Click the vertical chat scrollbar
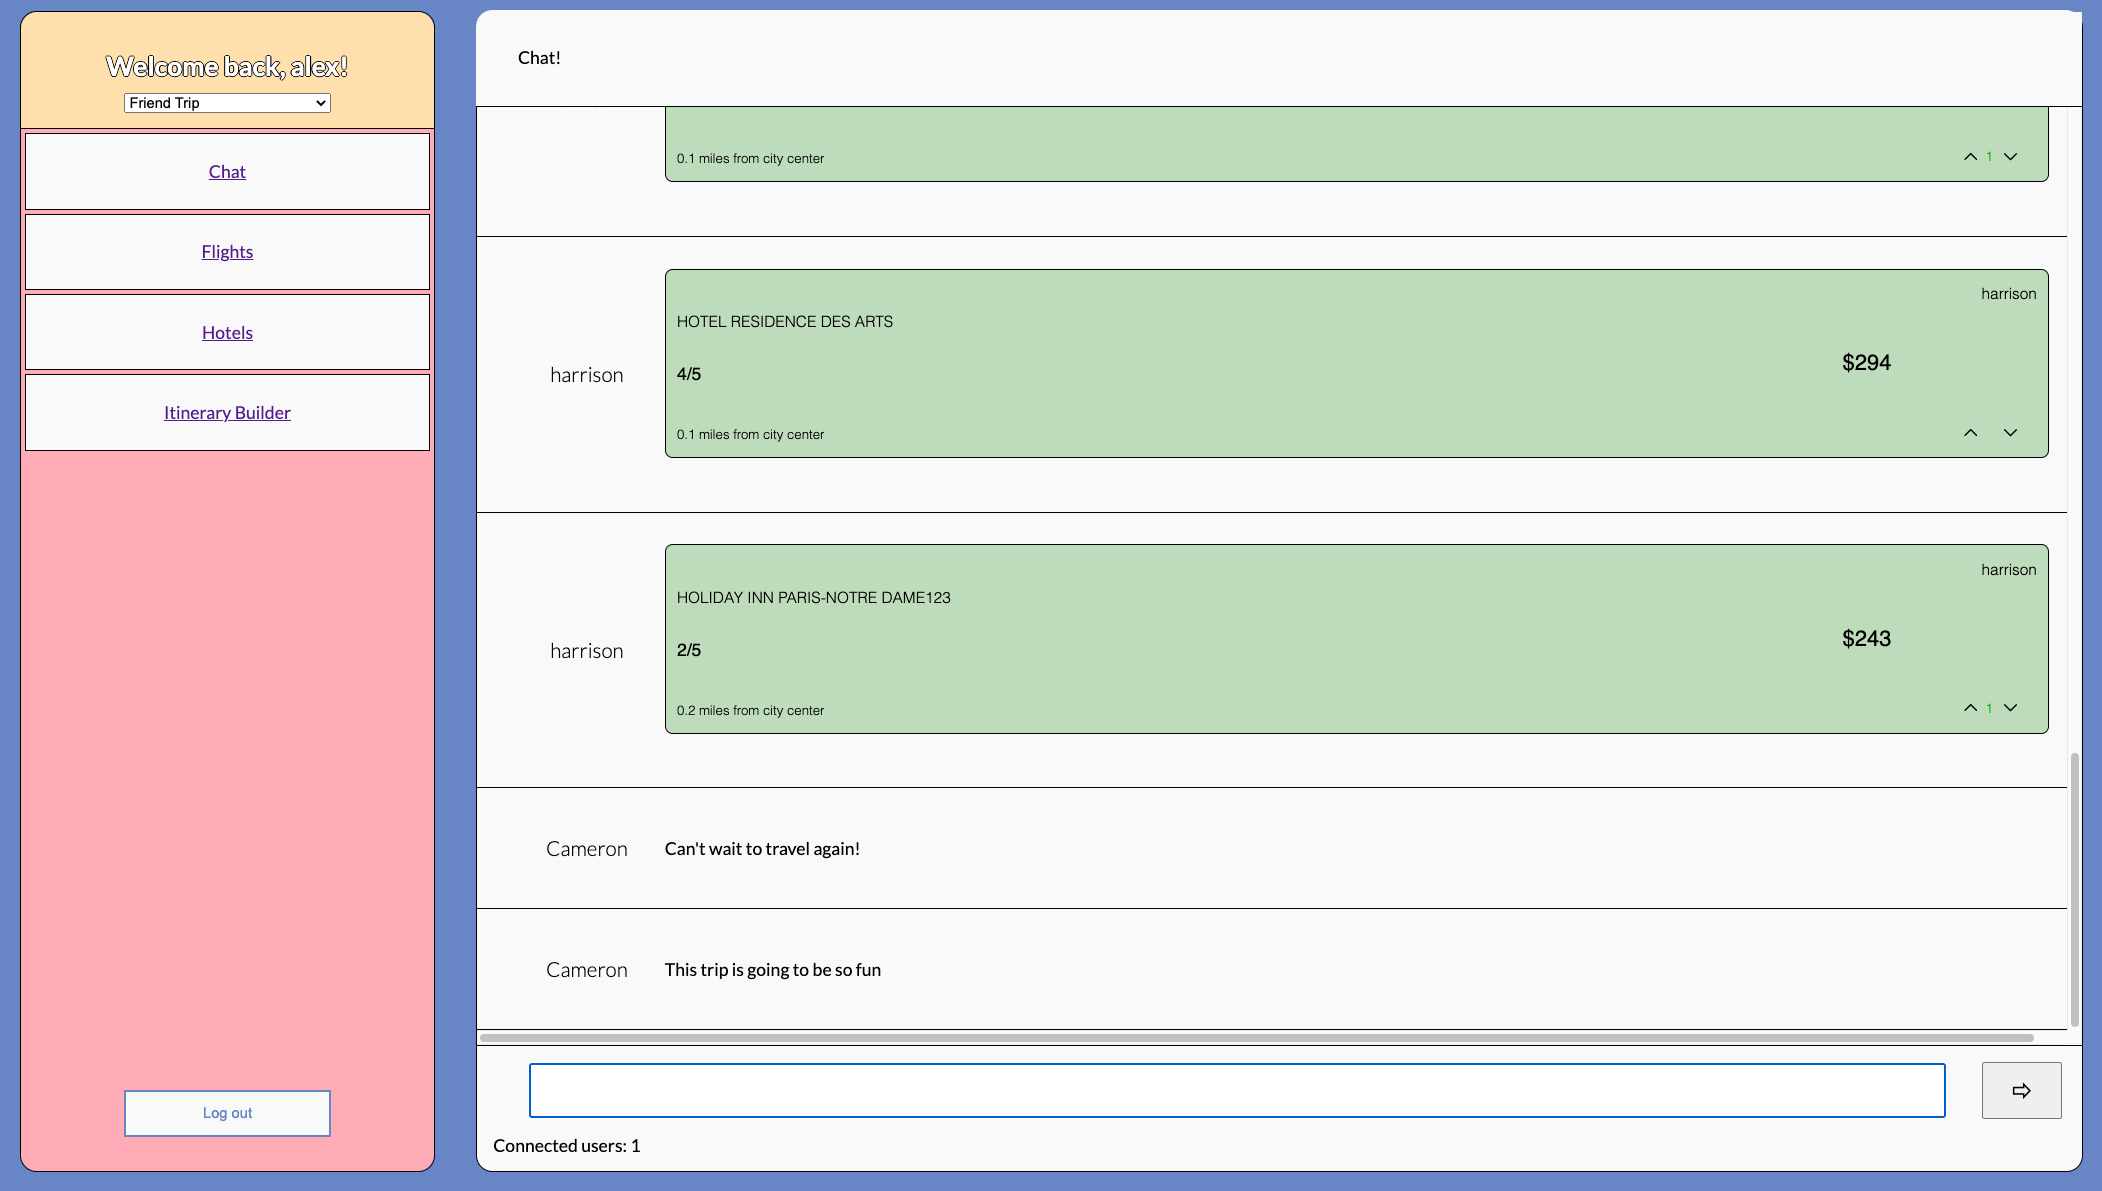The height and width of the screenshot is (1191, 2102). coord(2074,890)
